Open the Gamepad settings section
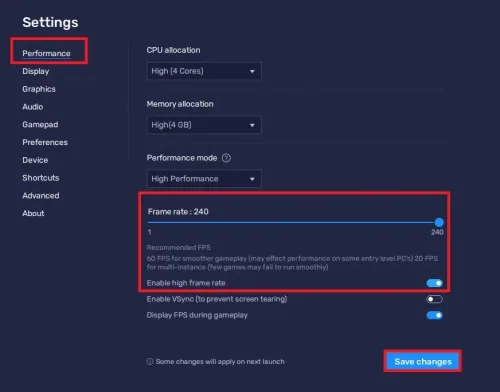The width and height of the screenshot is (500, 392). pyautogui.click(x=40, y=125)
